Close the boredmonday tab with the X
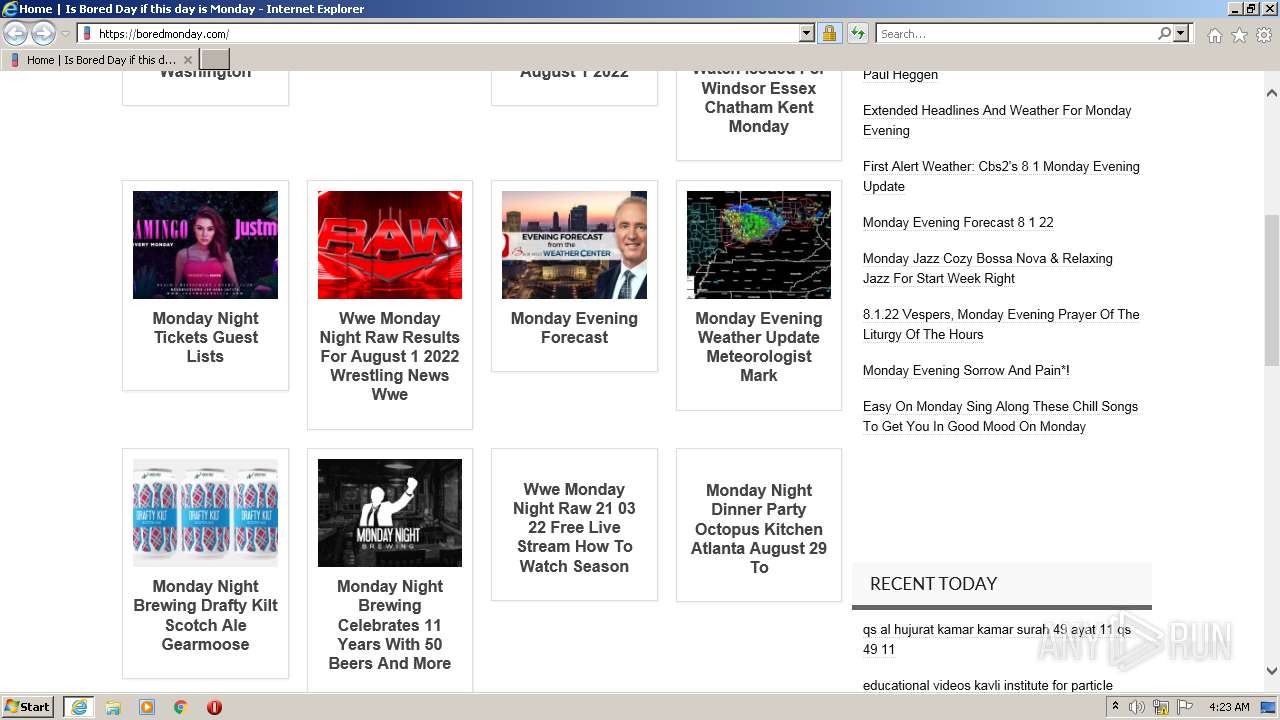 coord(187,60)
